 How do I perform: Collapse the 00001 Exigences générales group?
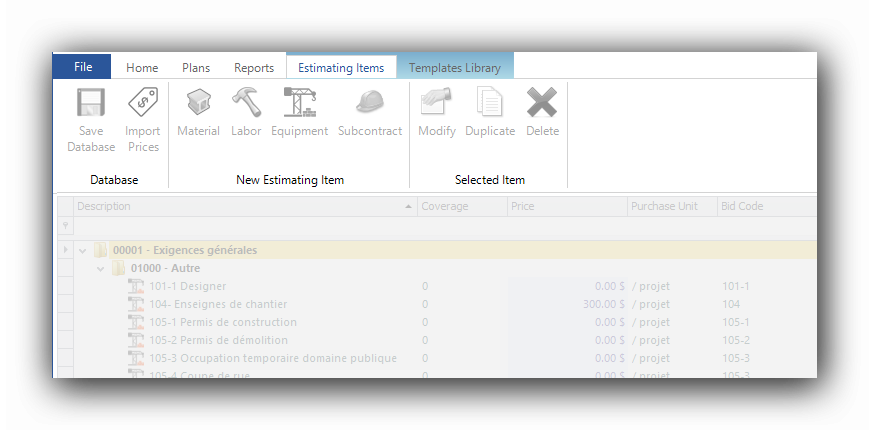click(83, 250)
